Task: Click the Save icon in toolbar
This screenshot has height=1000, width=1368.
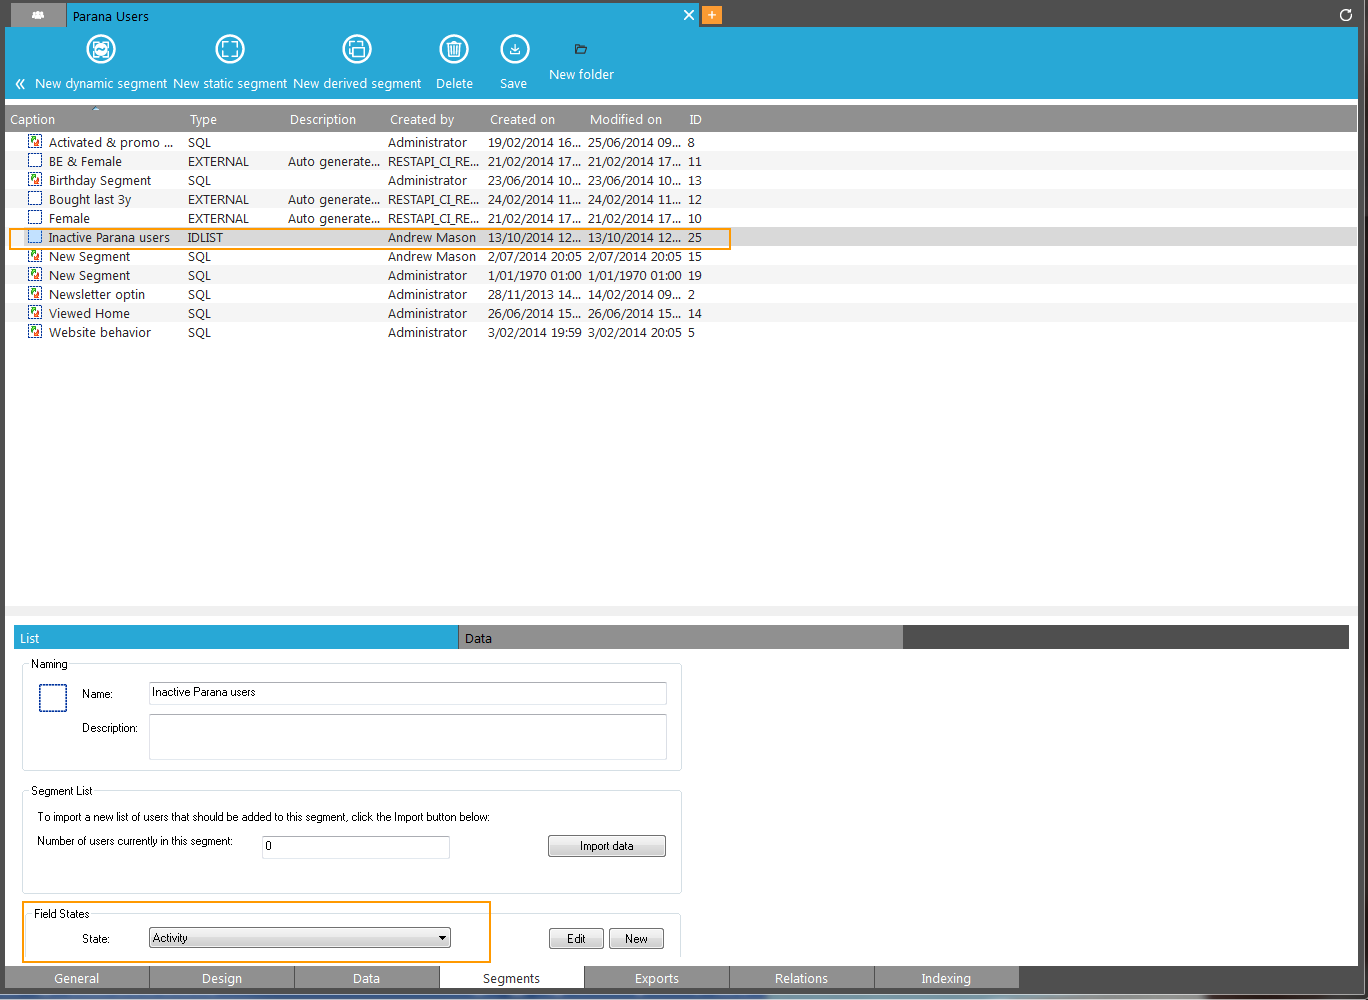Action: click(514, 49)
